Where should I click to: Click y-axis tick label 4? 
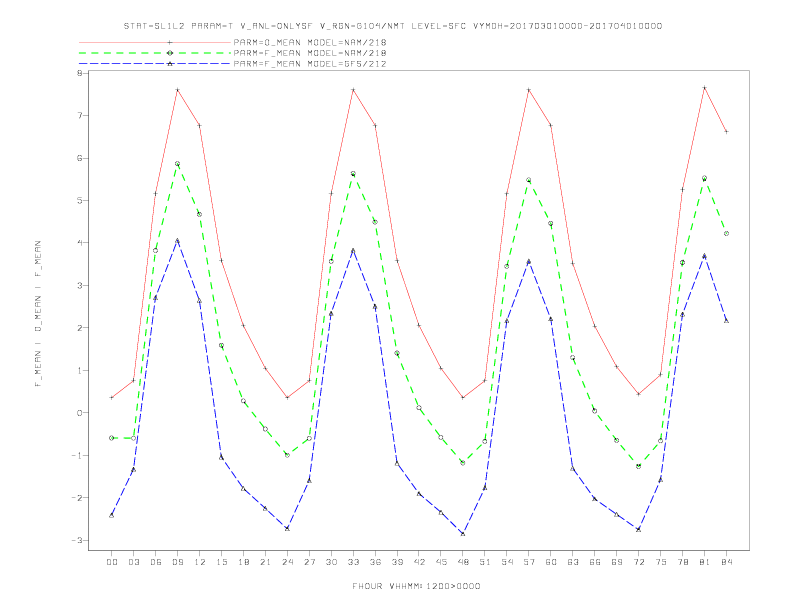pos(79,243)
